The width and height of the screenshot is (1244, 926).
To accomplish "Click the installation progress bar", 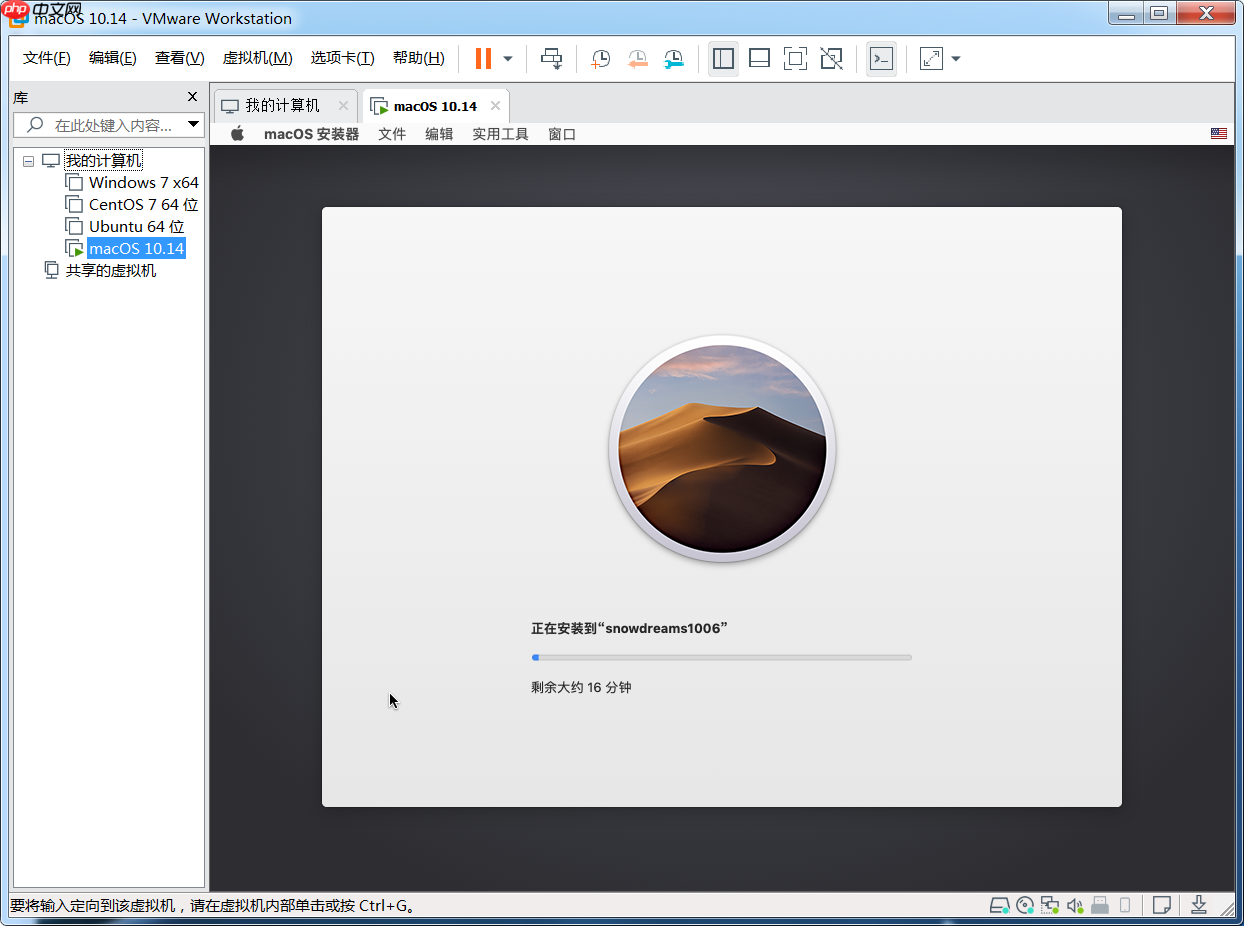I will tap(721, 657).
